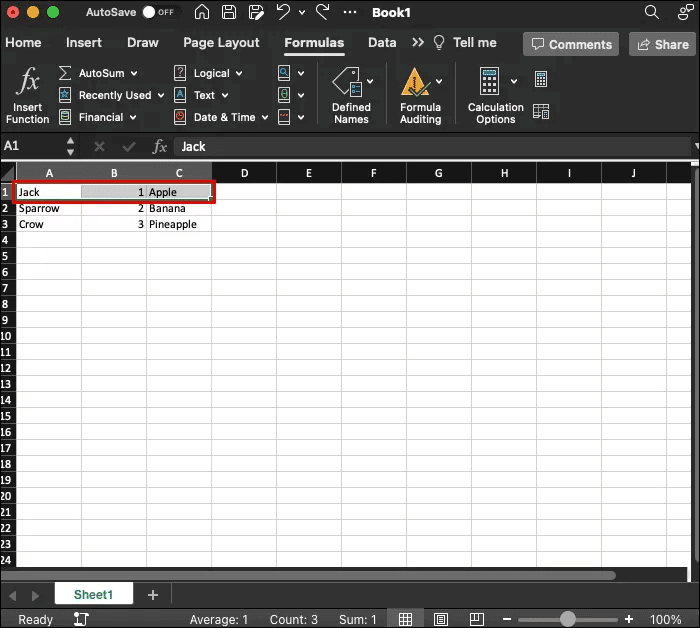This screenshot has width=700, height=628.
Task: Expand the AutoSum dropdown
Action: pyautogui.click(x=134, y=74)
